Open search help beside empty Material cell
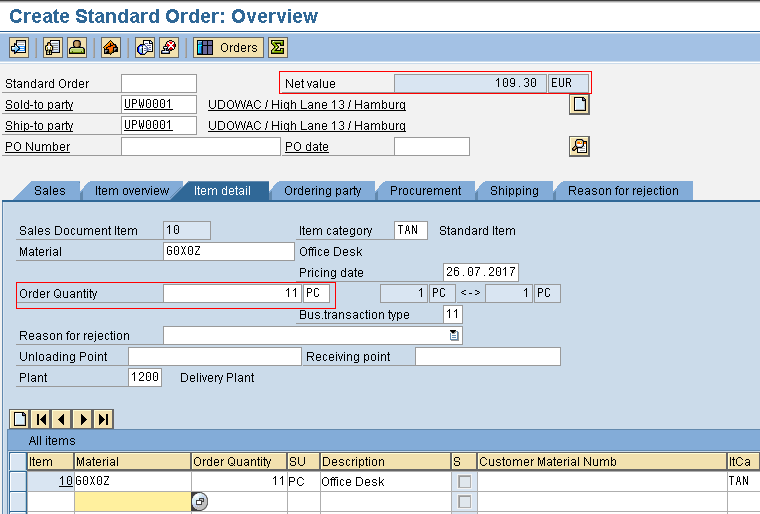Screen dimensions: 760x514 (199, 501)
